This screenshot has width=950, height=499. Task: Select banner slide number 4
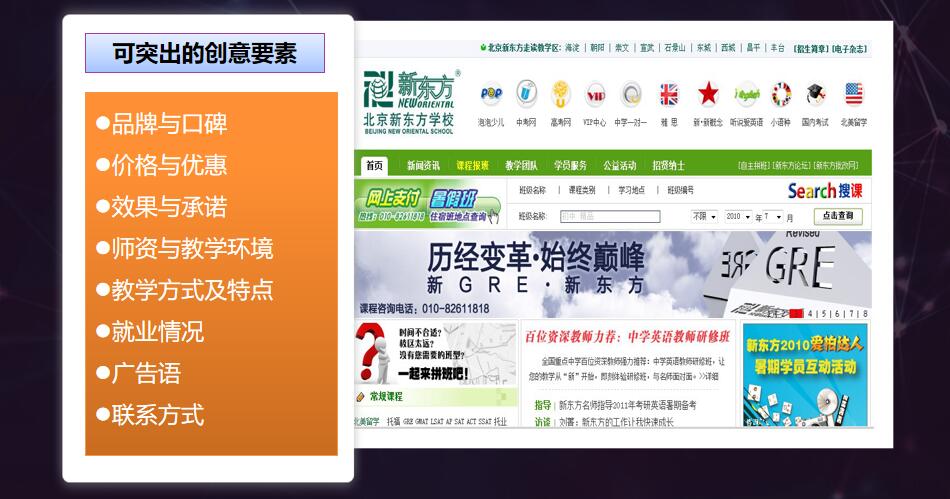coord(809,314)
